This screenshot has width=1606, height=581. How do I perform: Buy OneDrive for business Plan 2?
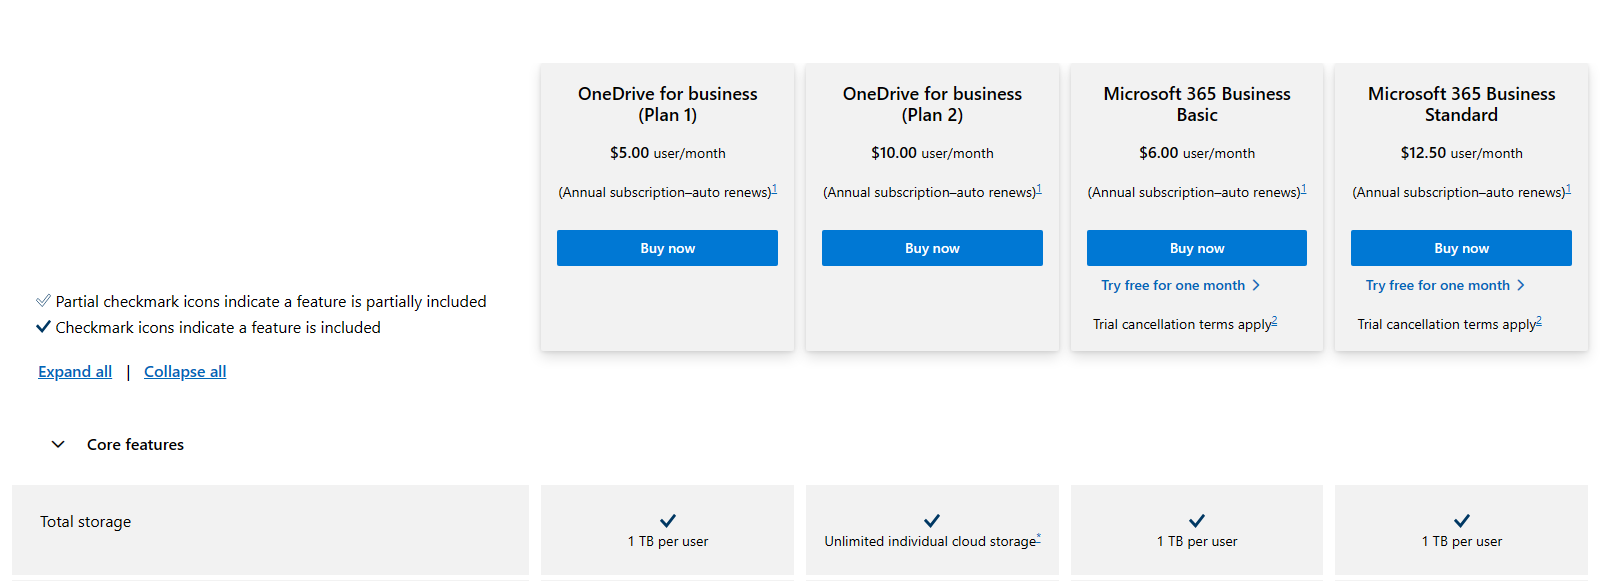click(x=932, y=248)
